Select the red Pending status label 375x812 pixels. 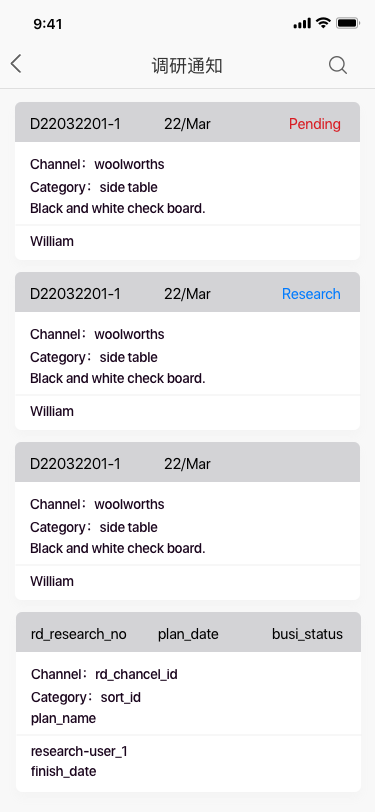point(315,124)
